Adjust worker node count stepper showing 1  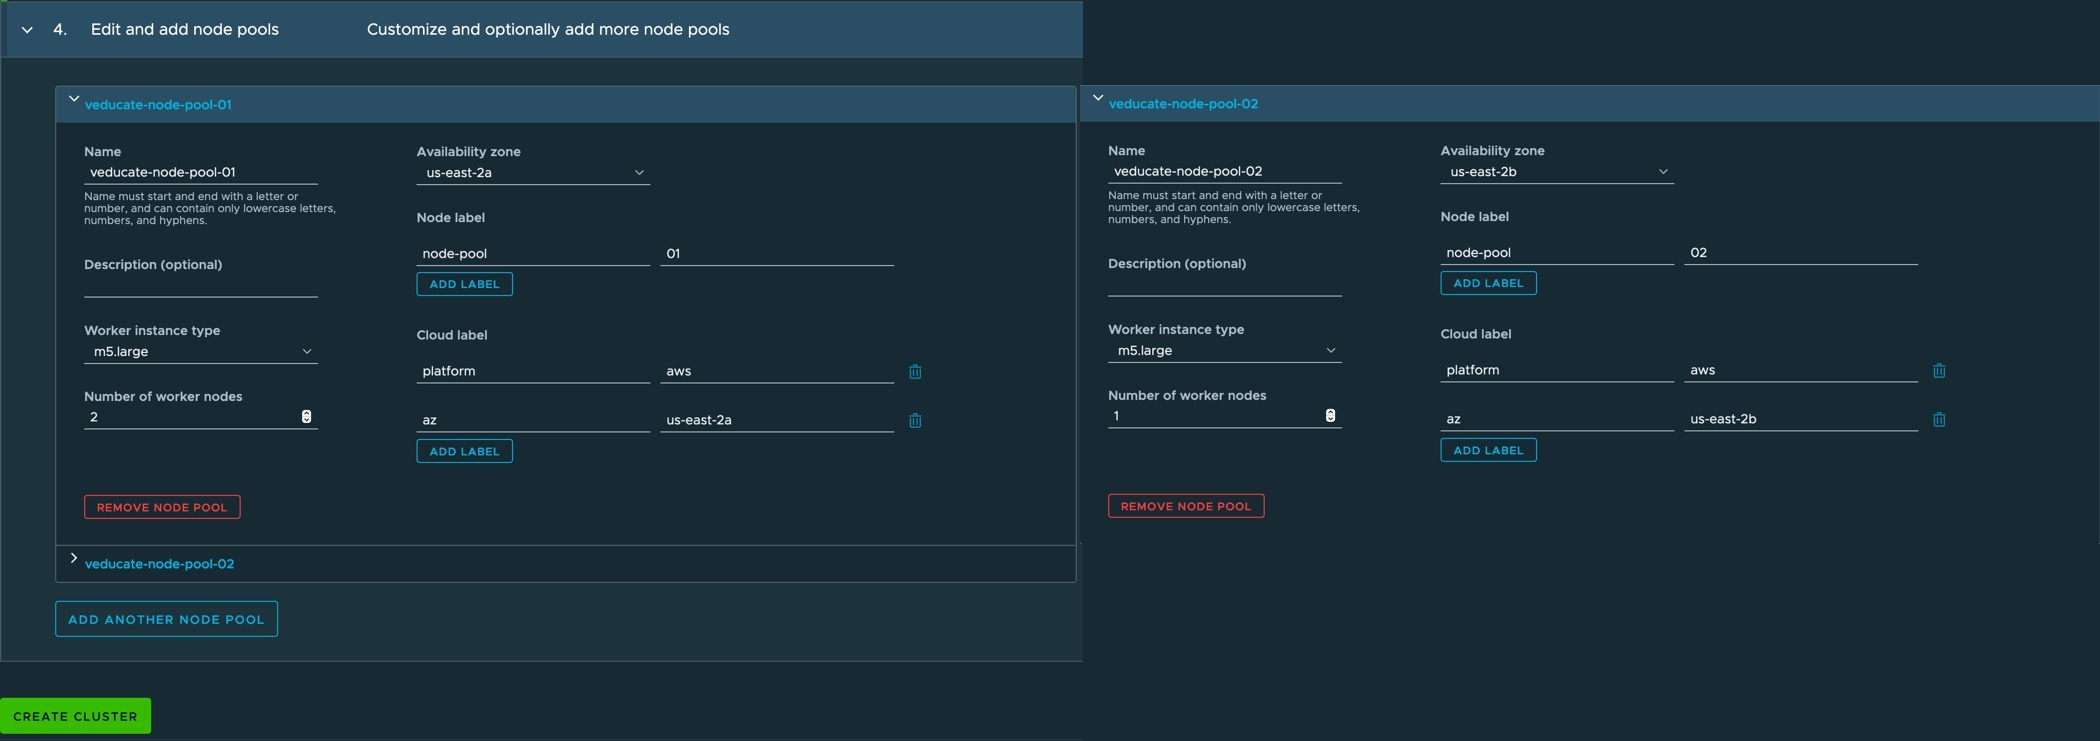click(1330, 416)
